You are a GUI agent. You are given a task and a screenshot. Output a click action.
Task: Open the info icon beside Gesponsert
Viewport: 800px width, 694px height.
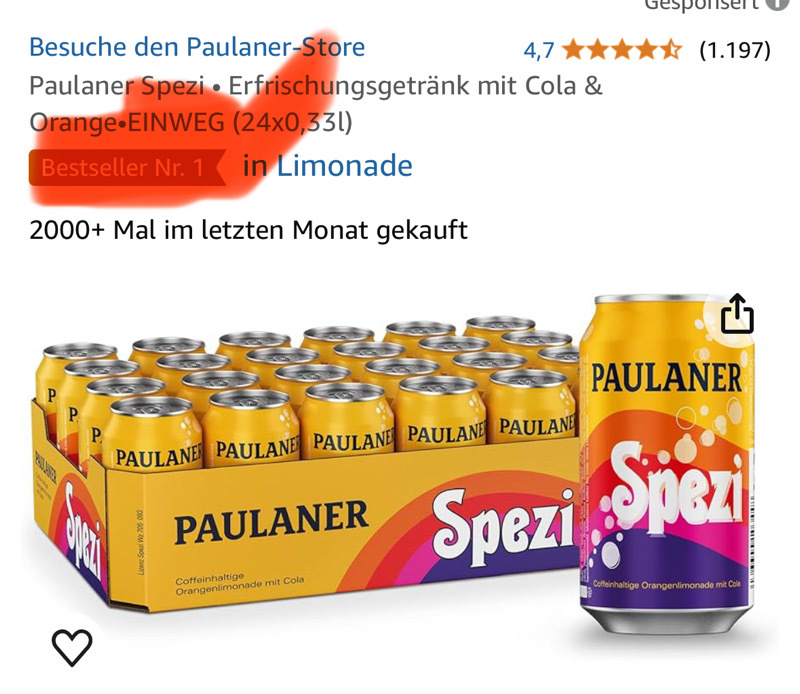point(779,4)
